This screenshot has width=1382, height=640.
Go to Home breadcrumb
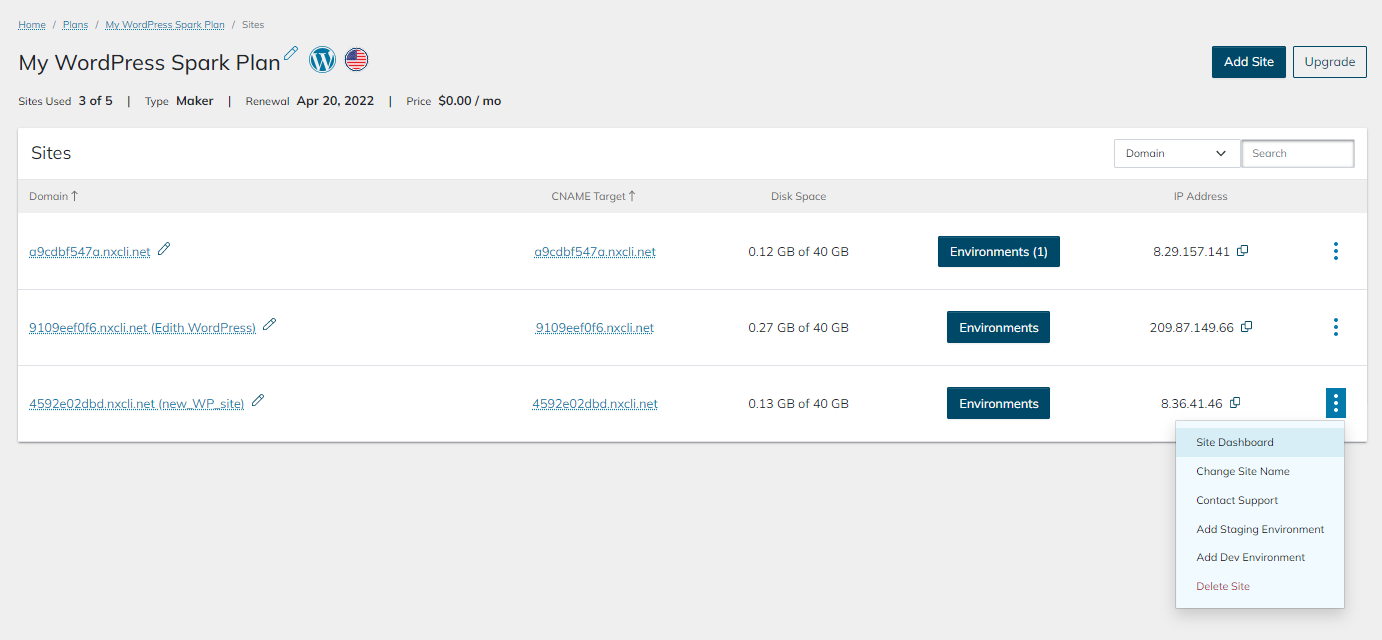(x=32, y=24)
